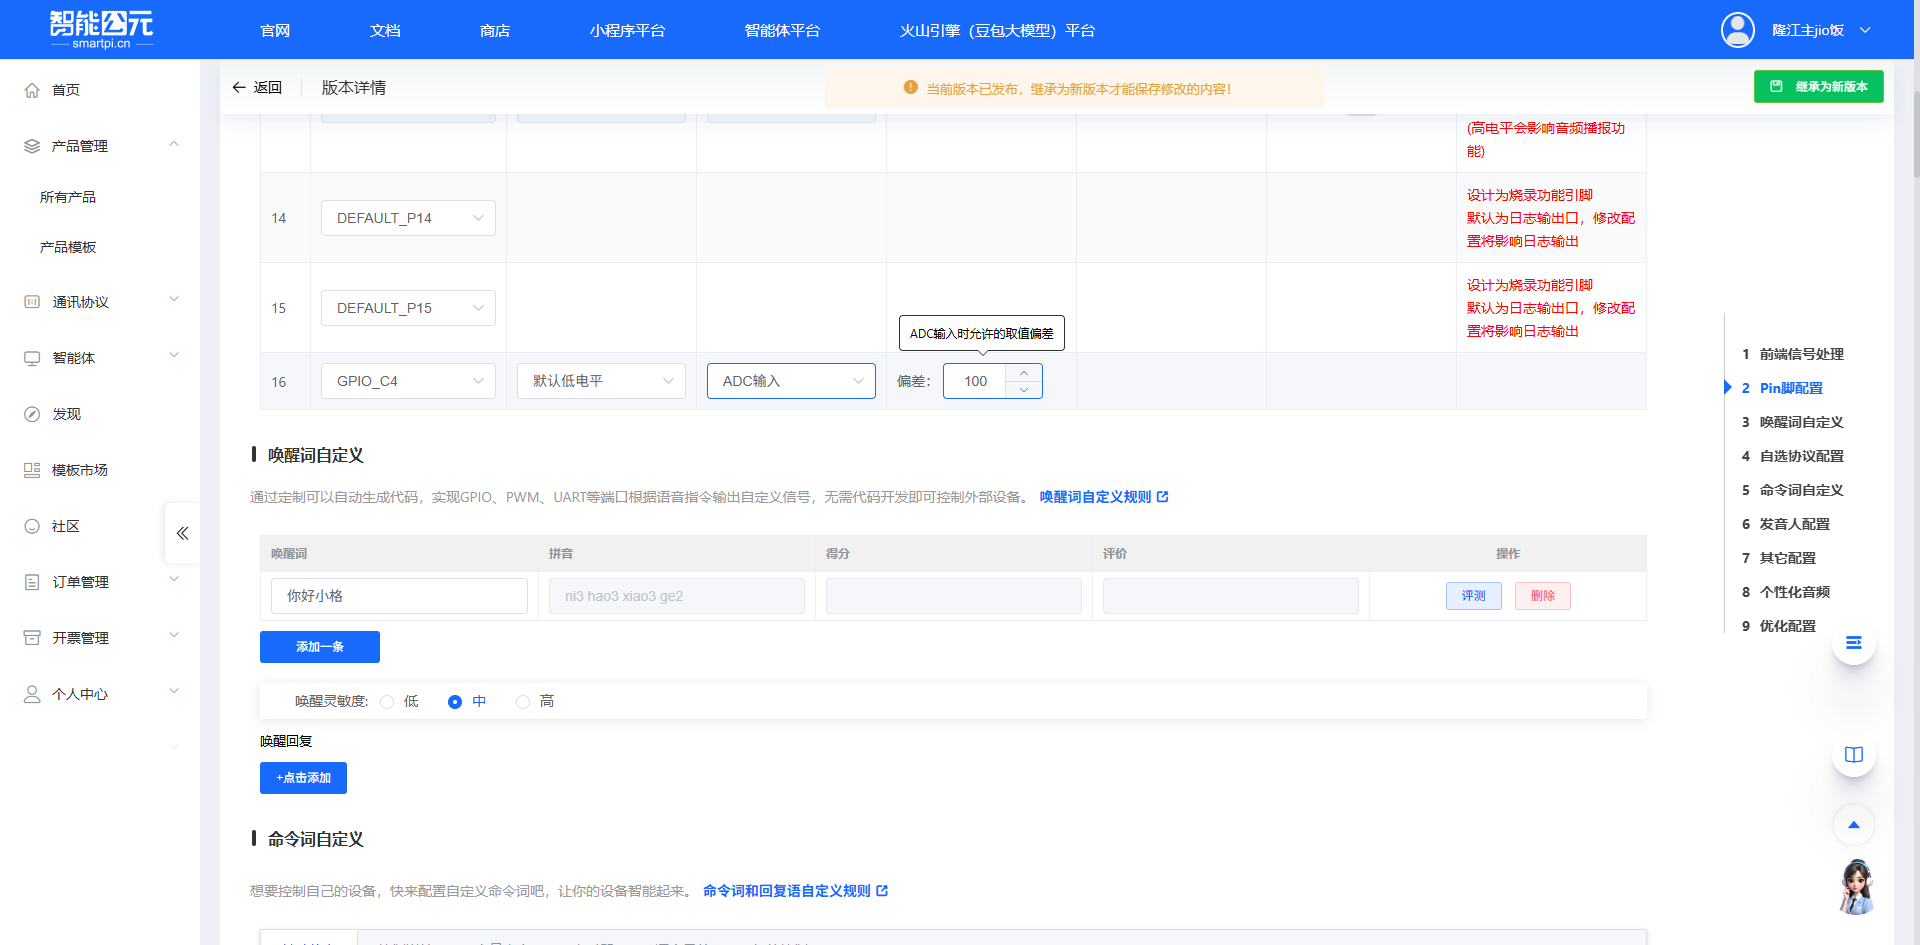Collapse the left sidebar with the « arrow
Viewport: 1920px width, 945px height.
181,533
